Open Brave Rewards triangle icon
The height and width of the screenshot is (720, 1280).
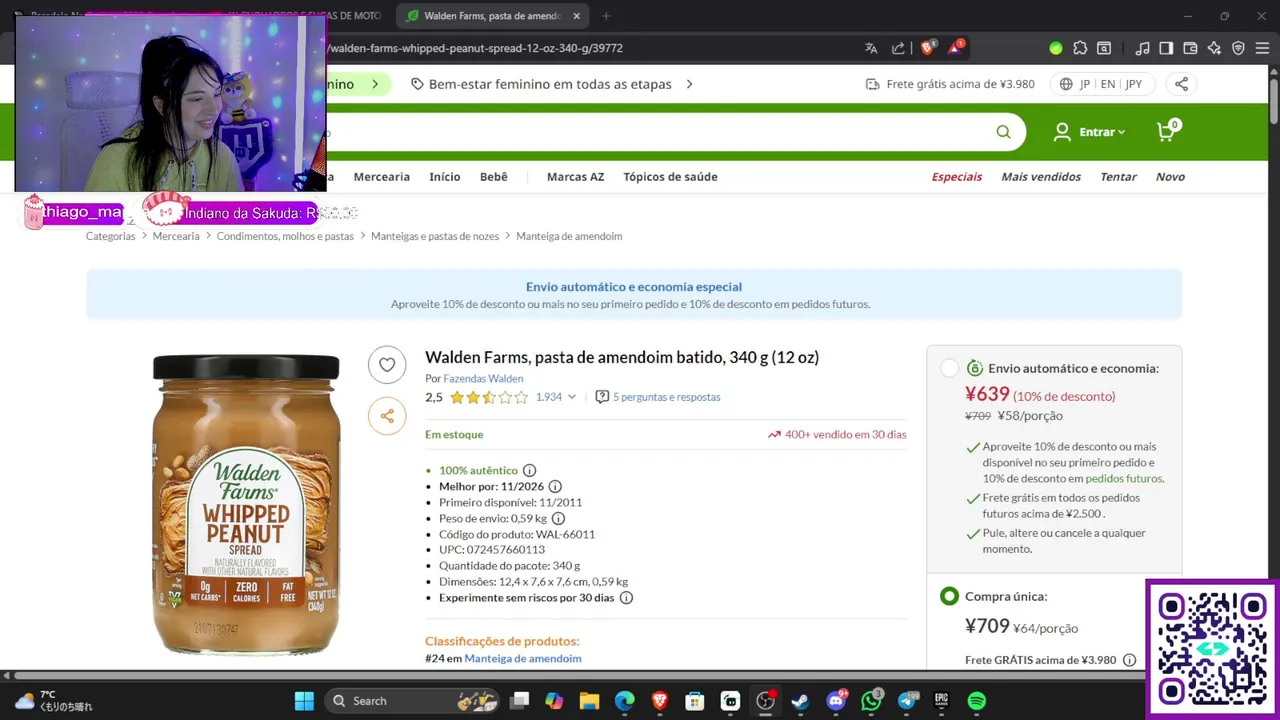pyautogui.click(x=956, y=48)
